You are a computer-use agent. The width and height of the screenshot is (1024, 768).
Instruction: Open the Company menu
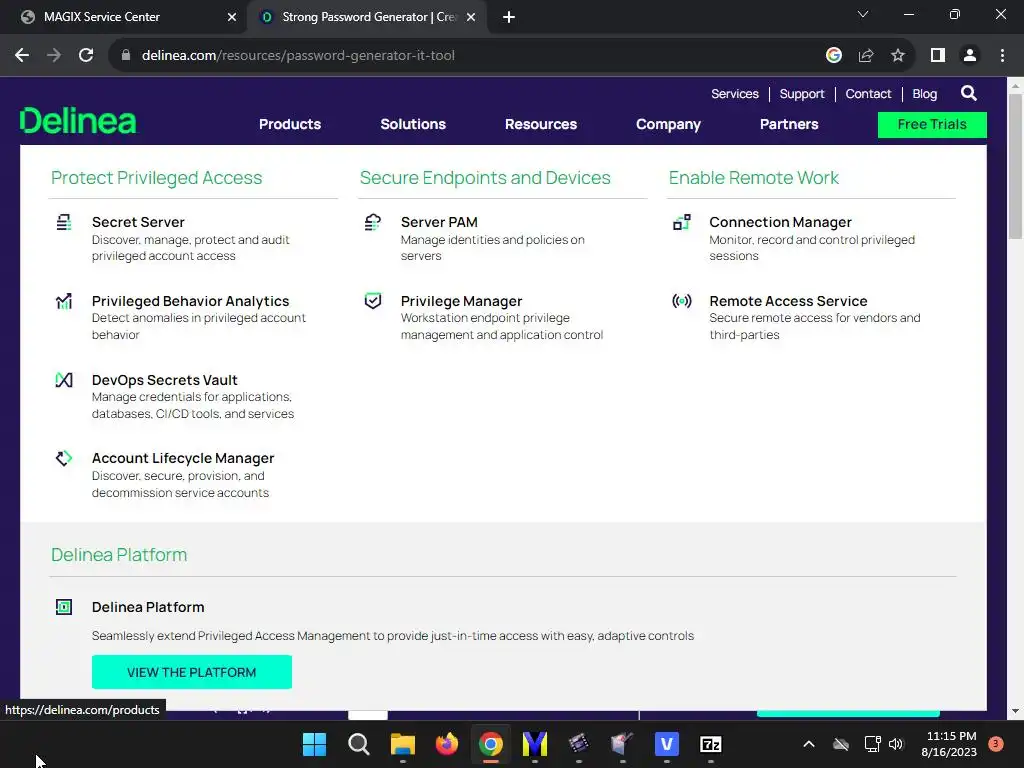[x=668, y=124]
